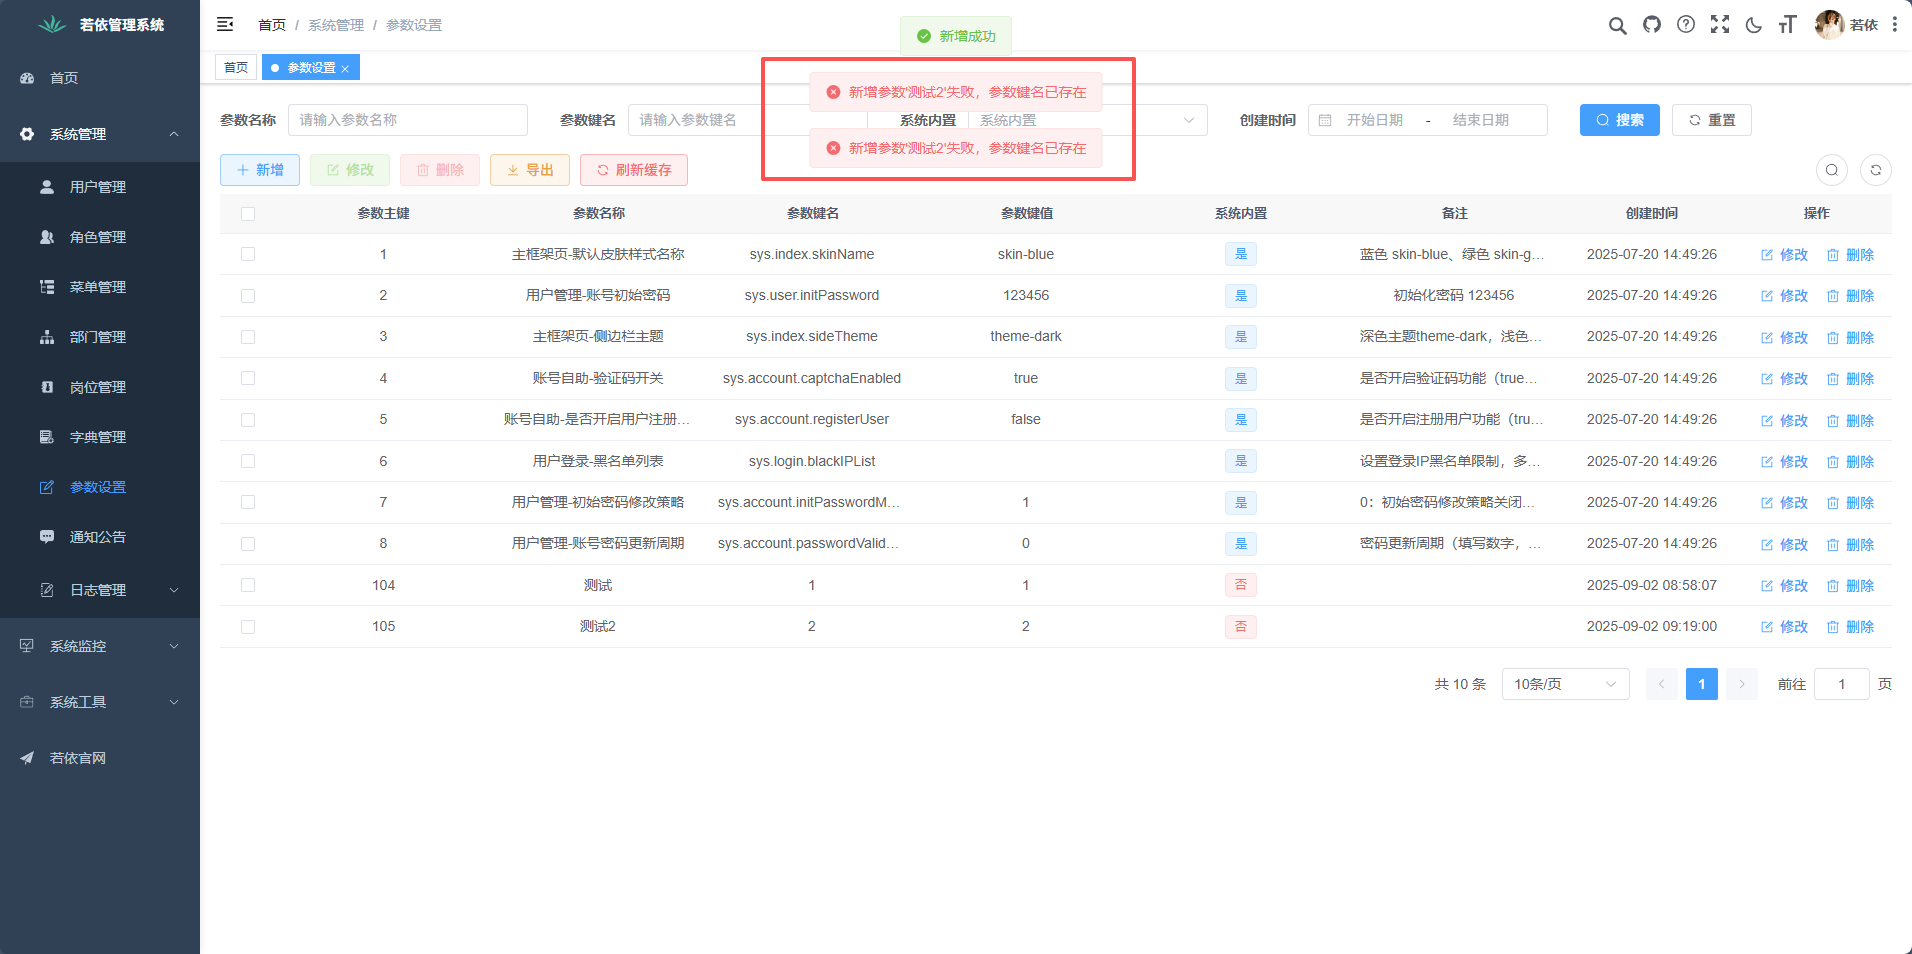The width and height of the screenshot is (1912, 954).
Task: Switch to dark mode moon icon
Action: point(1754,25)
